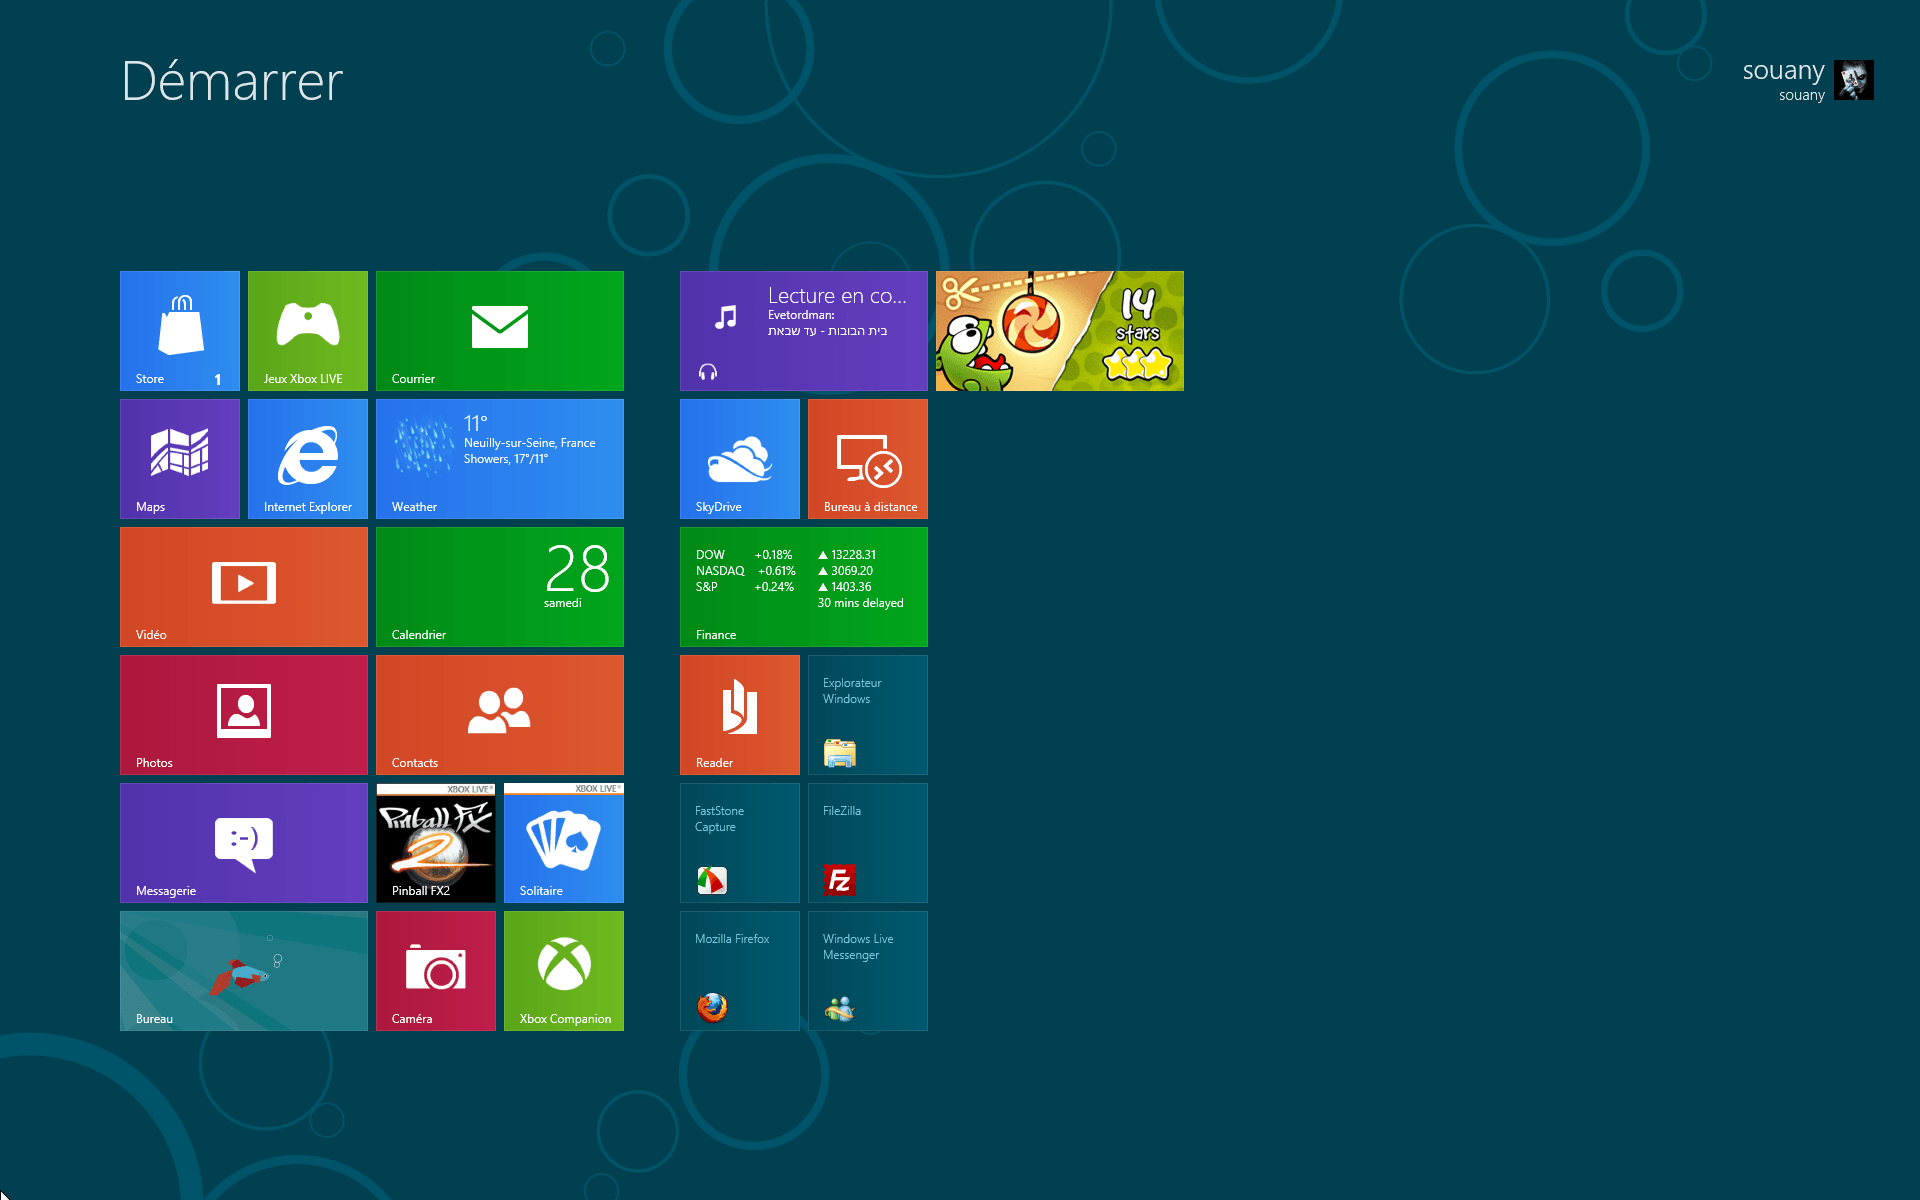
Task: Open Explorateur Windows tile
Action: [x=868, y=715]
